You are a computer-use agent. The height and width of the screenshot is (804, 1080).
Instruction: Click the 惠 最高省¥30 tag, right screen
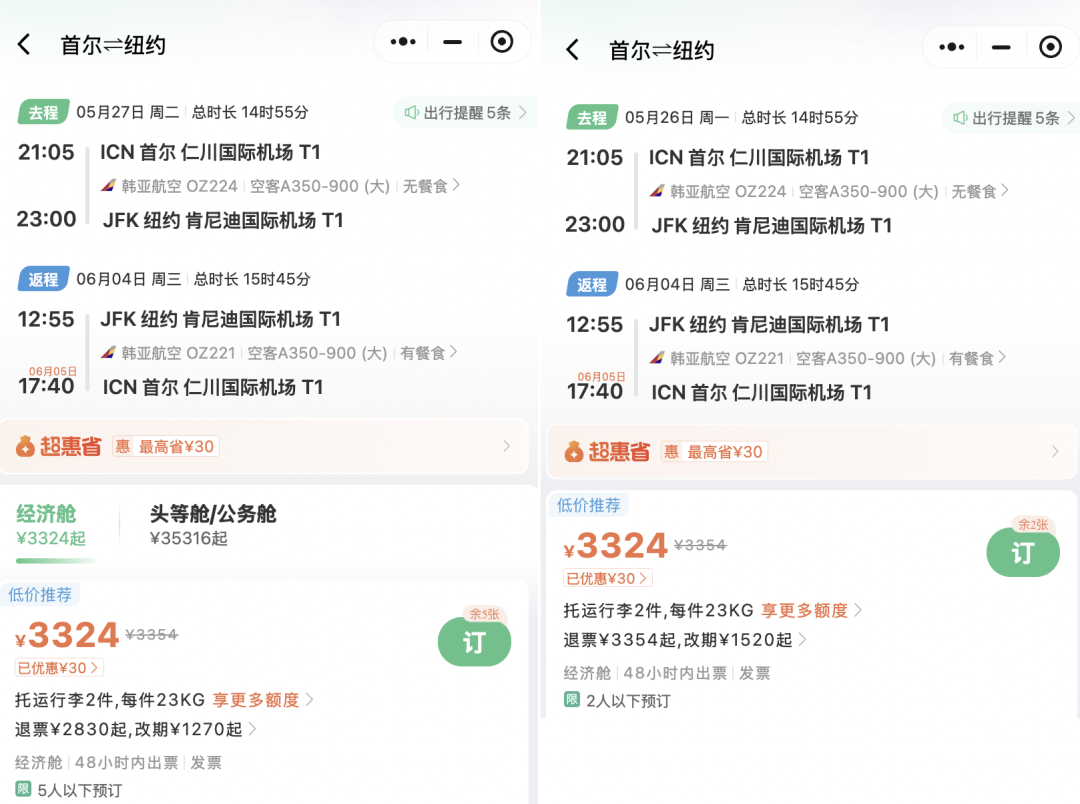[714, 452]
